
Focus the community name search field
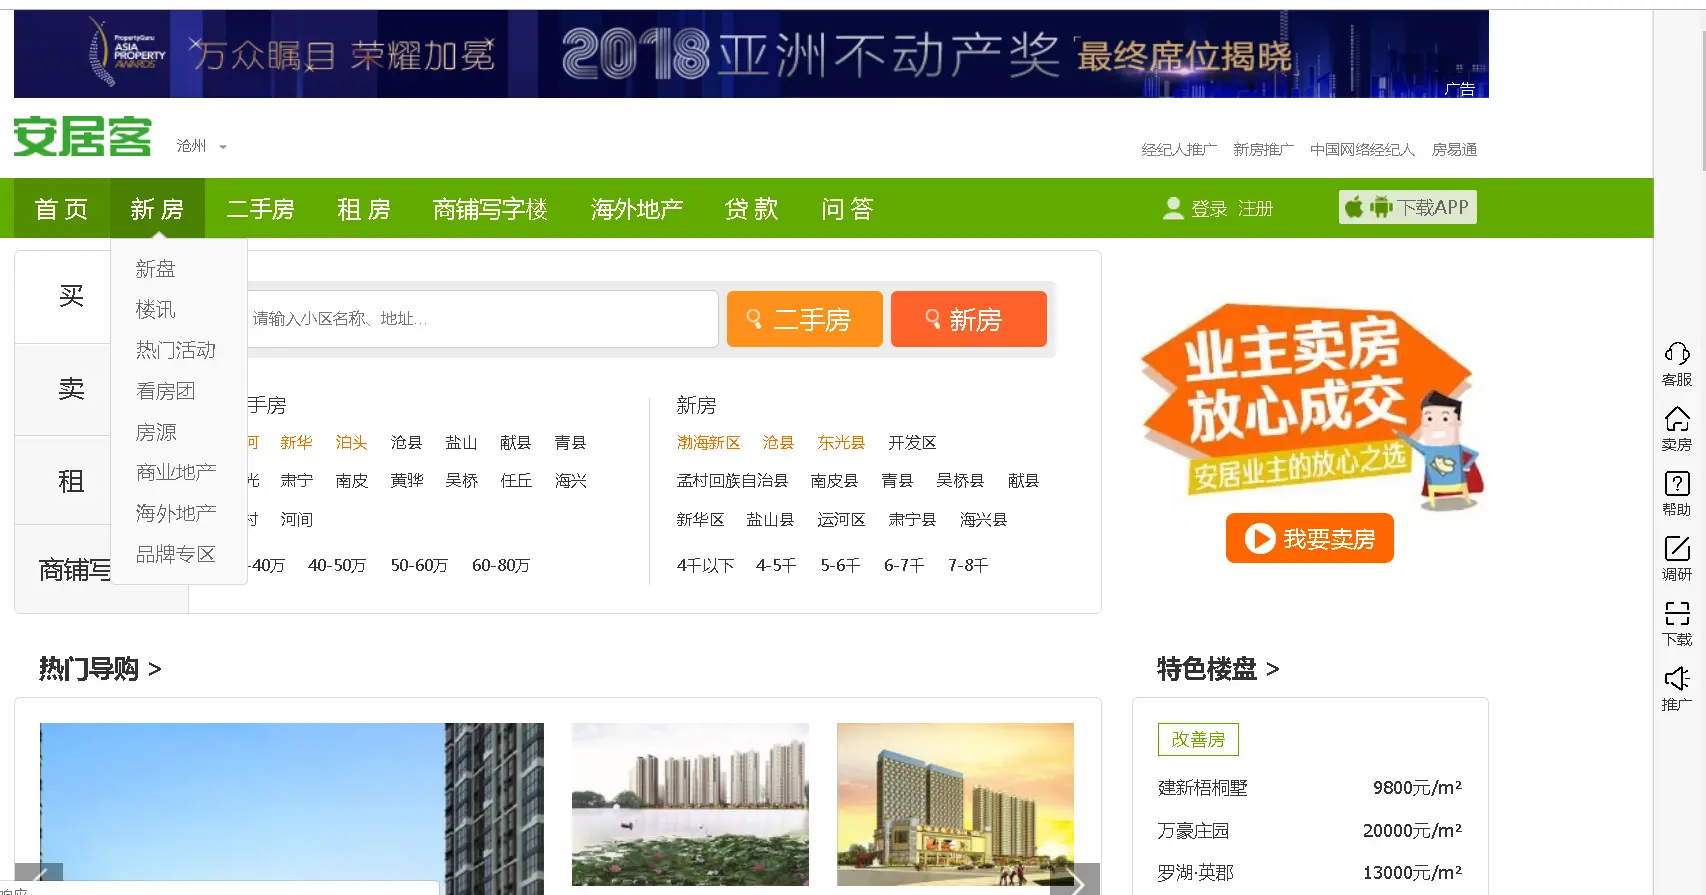482,319
